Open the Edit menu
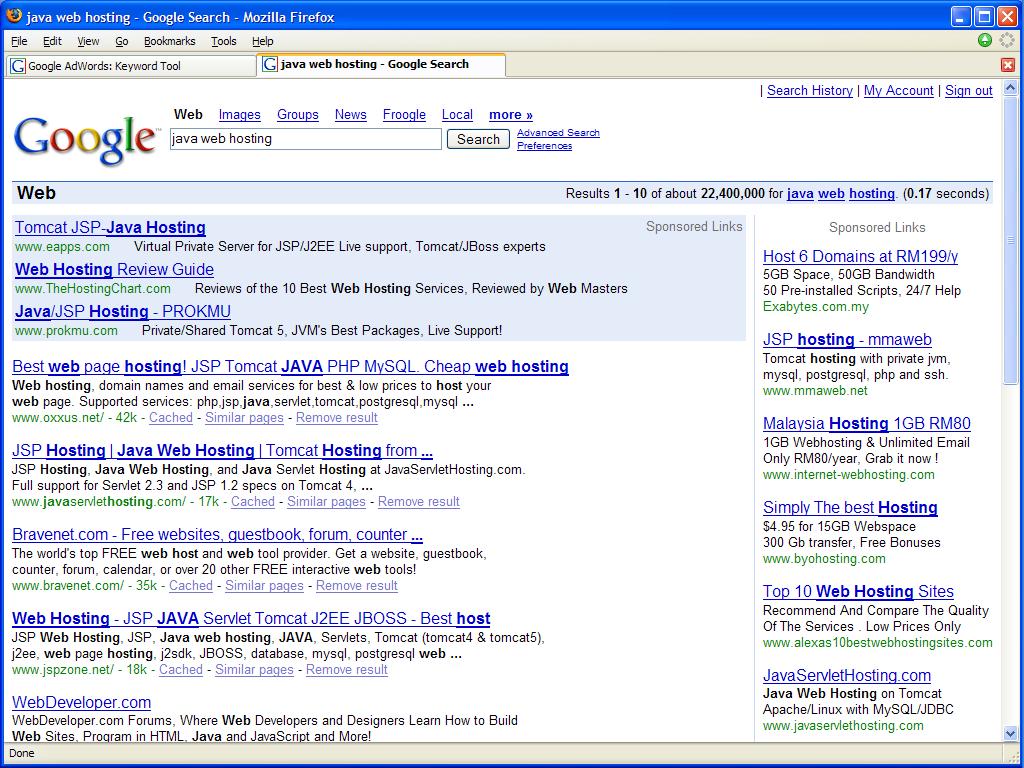Viewport: 1024px width, 768px height. tap(52, 41)
